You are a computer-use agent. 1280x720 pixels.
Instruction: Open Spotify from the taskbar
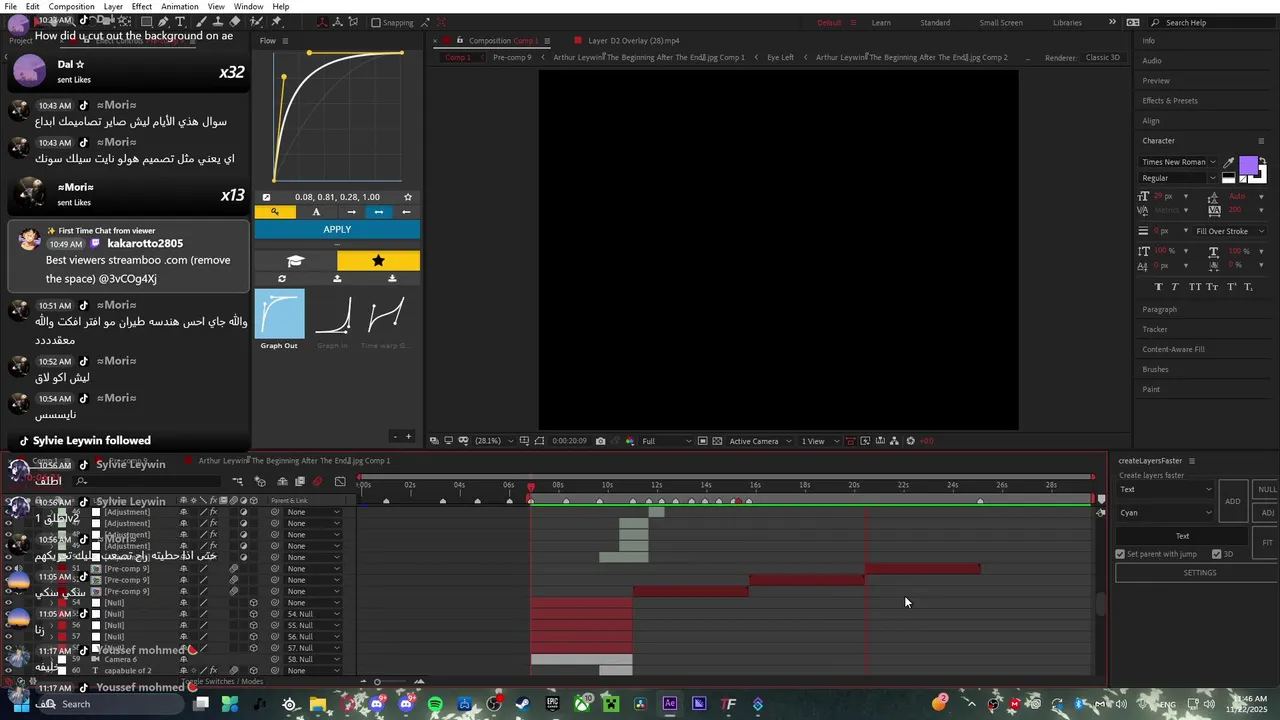click(x=435, y=704)
